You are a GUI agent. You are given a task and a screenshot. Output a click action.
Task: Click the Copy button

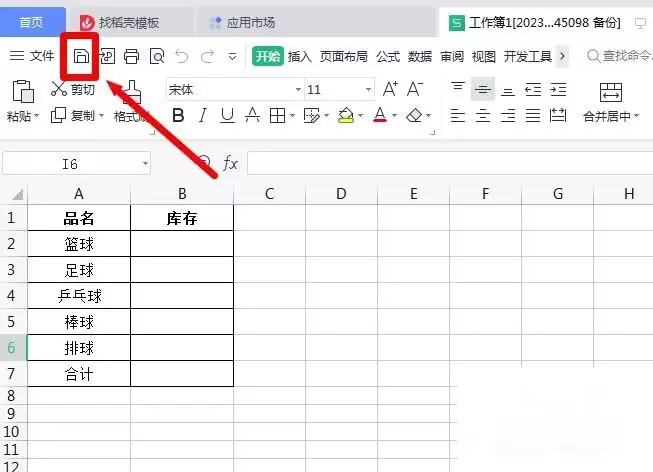click(x=73, y=115)
